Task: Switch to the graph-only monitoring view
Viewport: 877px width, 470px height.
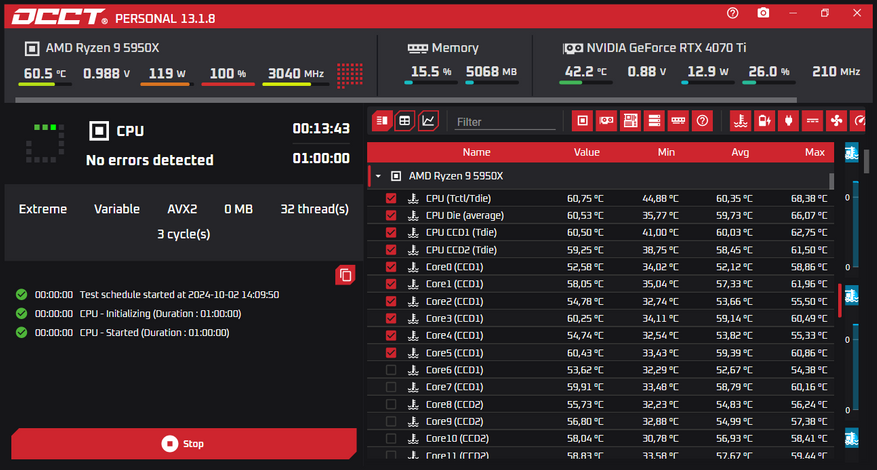Action: pyautogui.click(x=428, y=121)
